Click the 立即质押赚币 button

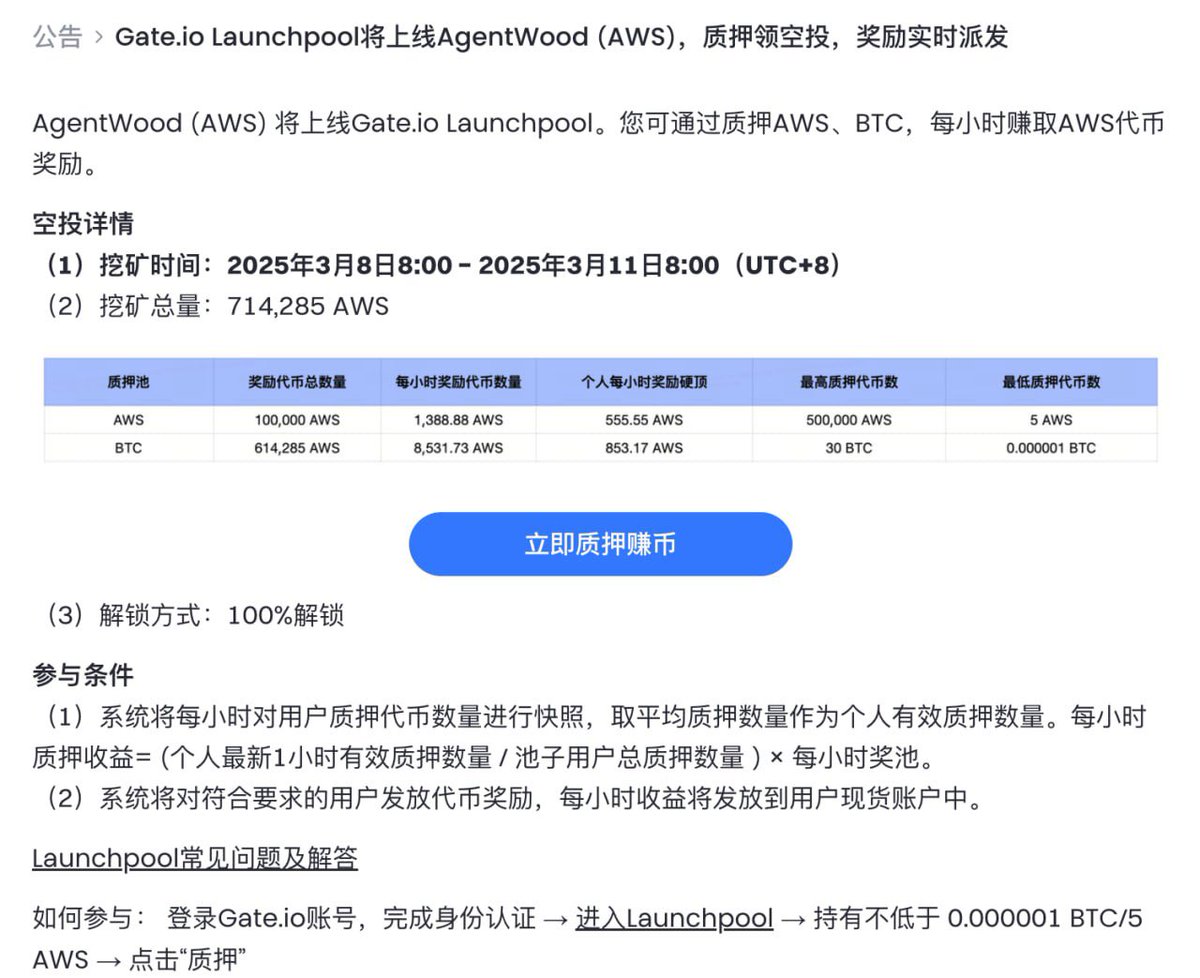pyautogui.click(x=600, y=544)
